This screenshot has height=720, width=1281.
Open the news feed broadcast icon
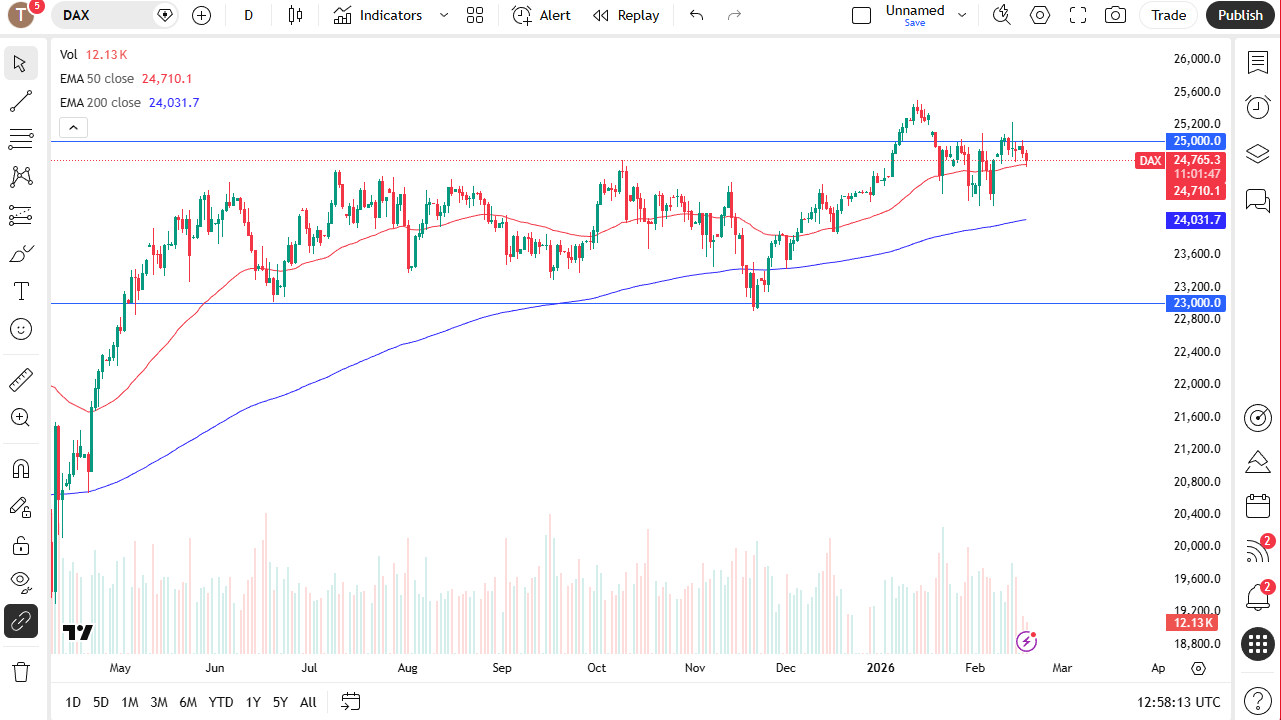click(x=1258, y=551)
